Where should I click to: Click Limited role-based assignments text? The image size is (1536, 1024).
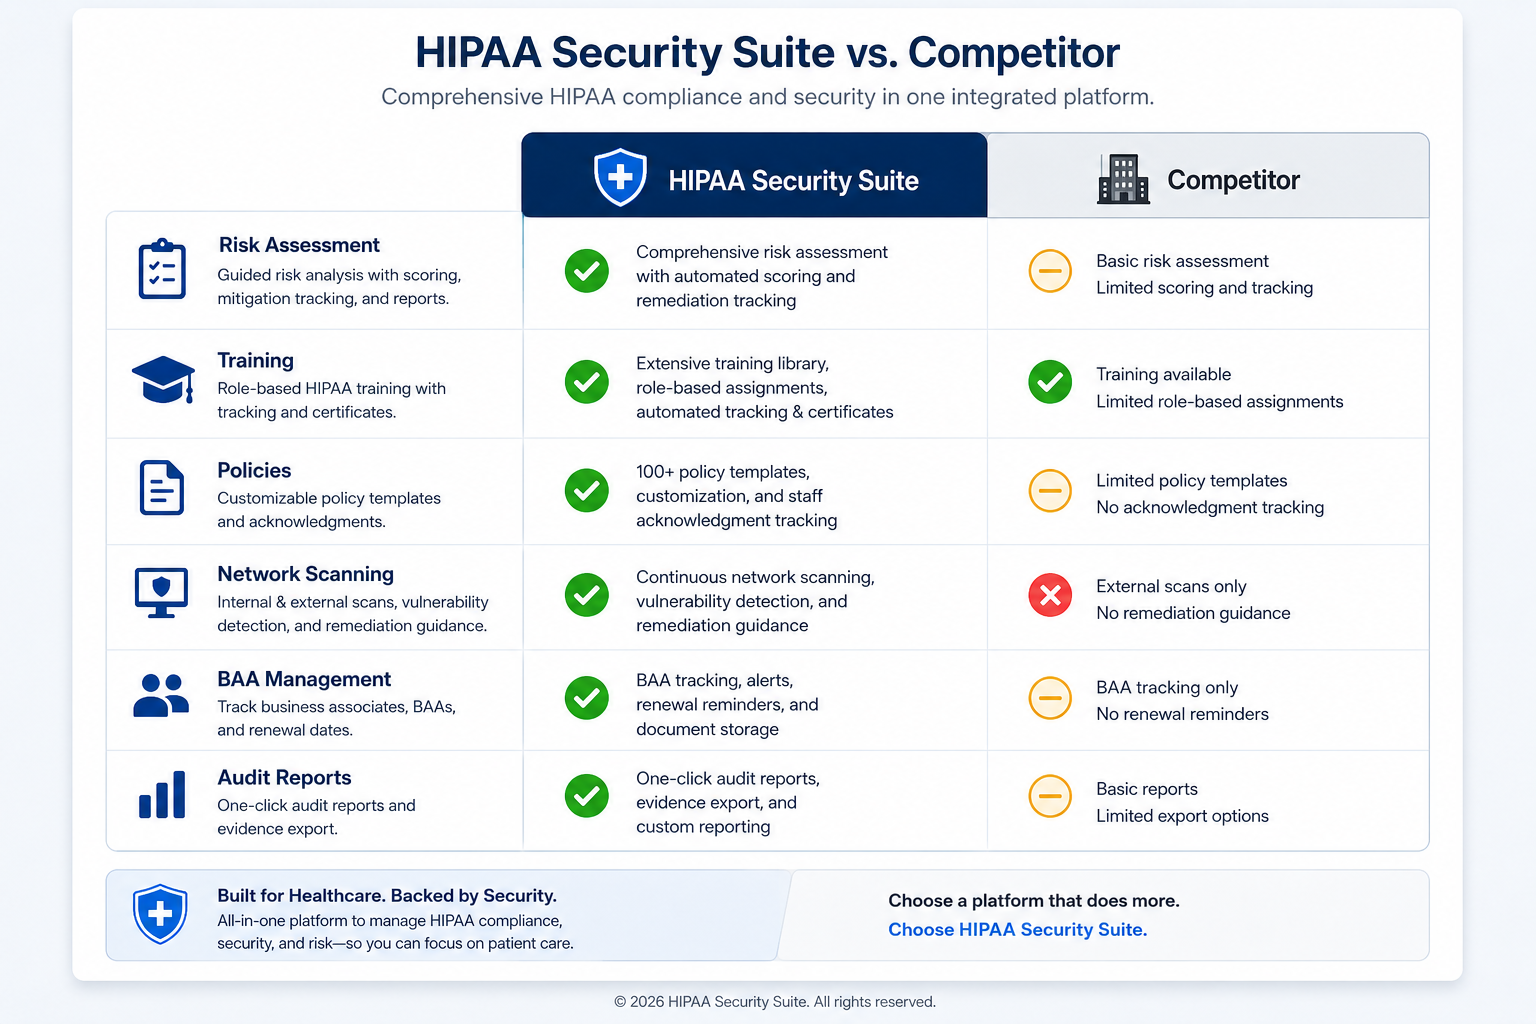(x=1219, y=402)
